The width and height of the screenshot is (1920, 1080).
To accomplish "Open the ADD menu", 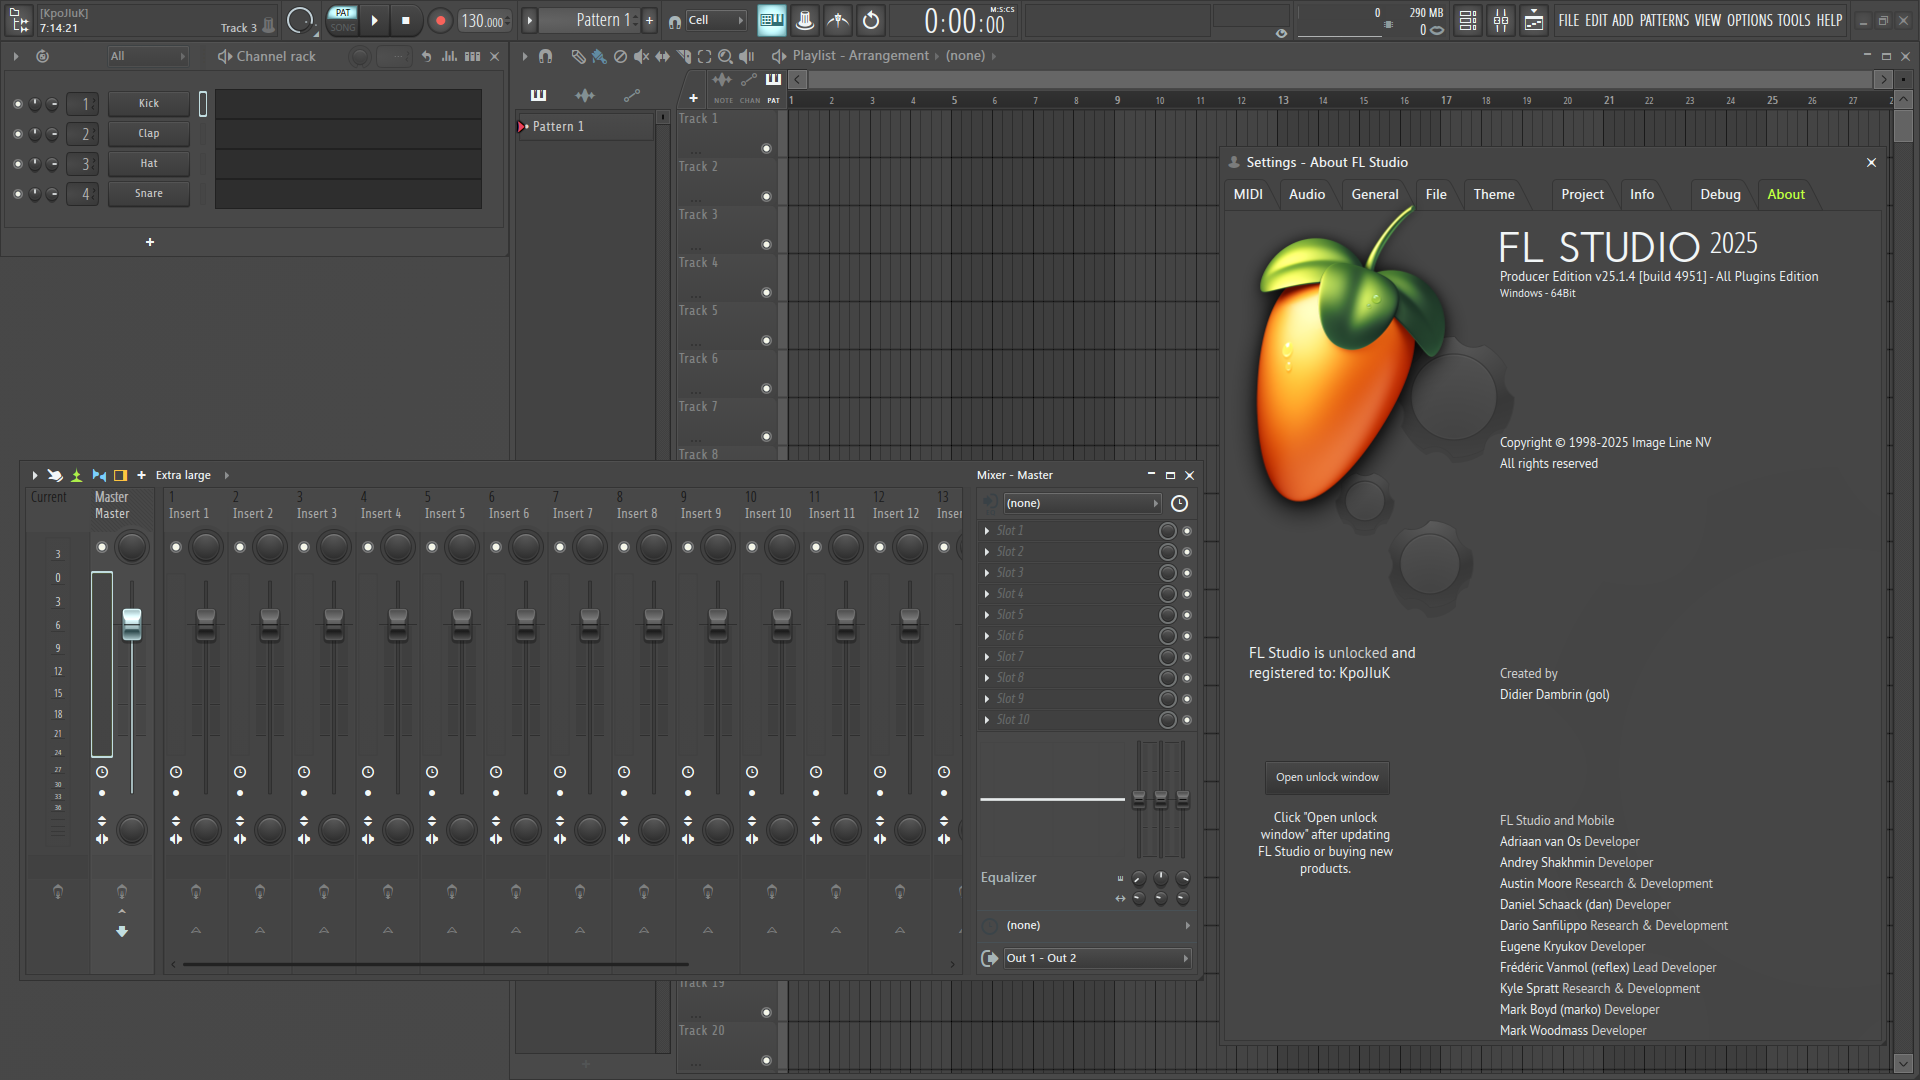I will 1622,20.
